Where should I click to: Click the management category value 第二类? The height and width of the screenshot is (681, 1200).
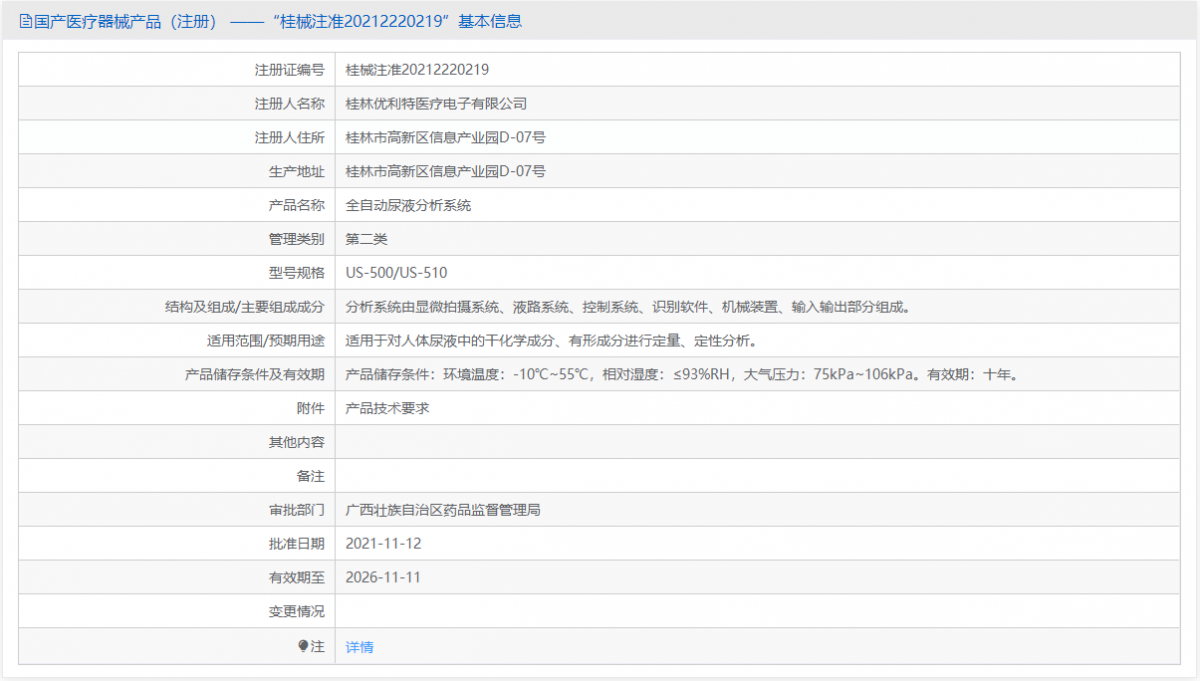pyautogui.click(x=366, y=239)
